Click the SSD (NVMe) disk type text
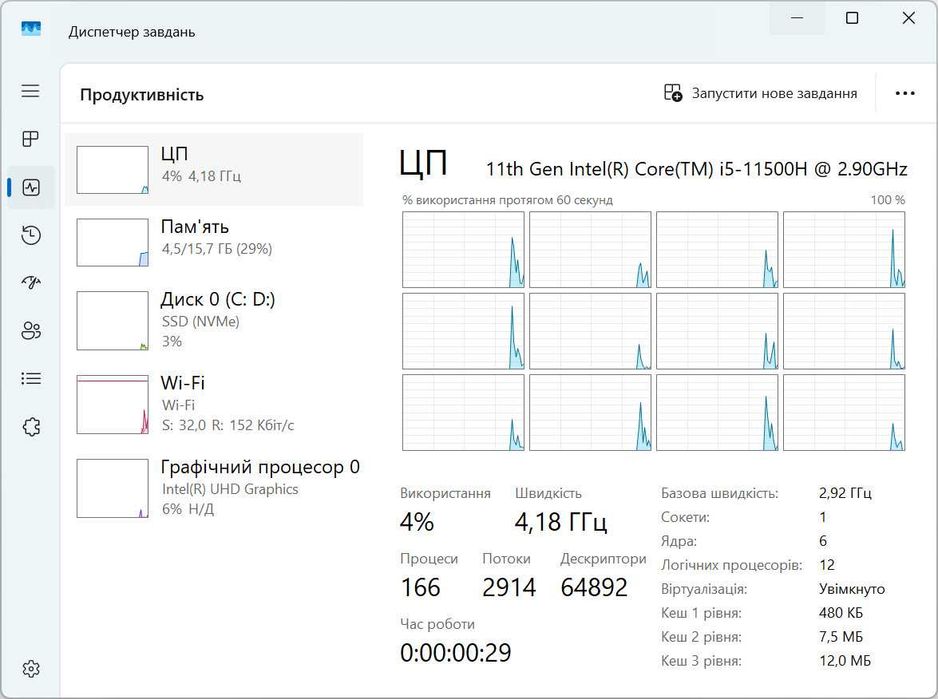The height and width of the screenshot is (699, 938). pyautogui.click(x=200, y=321)
